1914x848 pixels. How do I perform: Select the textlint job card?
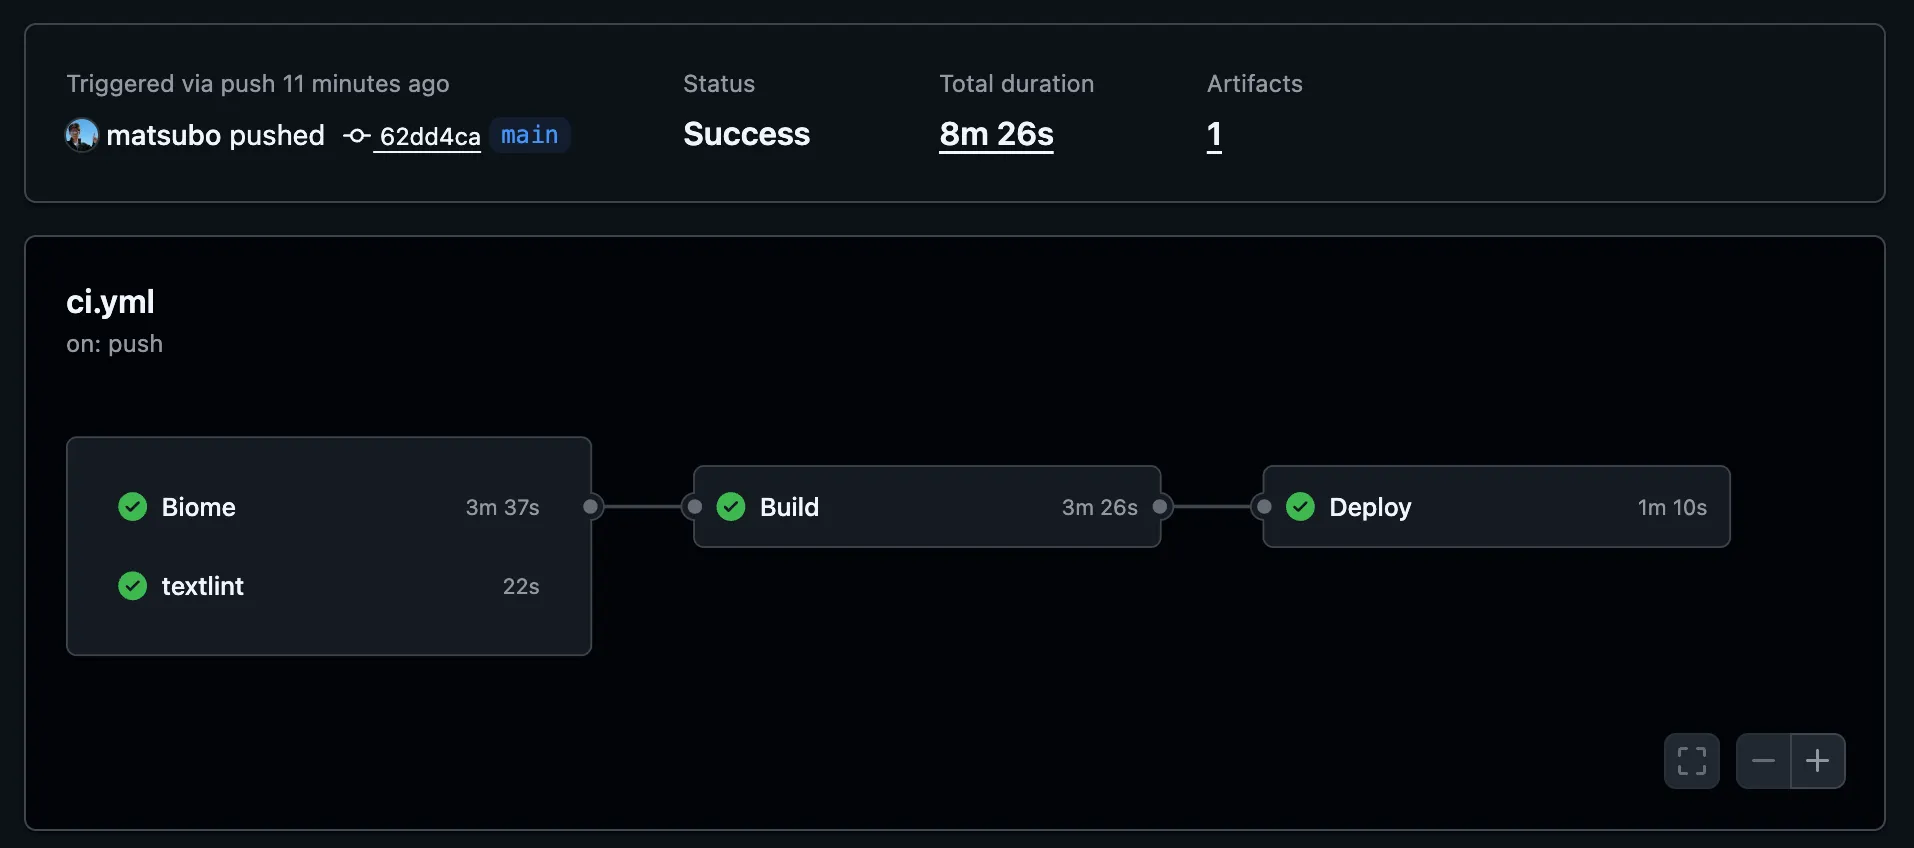click(203, 586)
